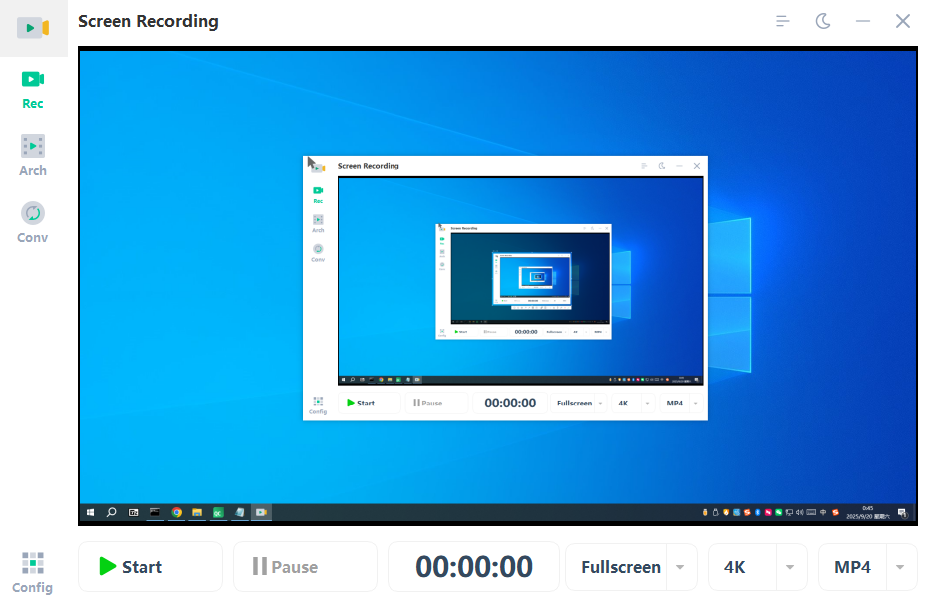928x607 pixels.
Task: Click the Windows Start button in preview
Action: (x=90, y=512)
